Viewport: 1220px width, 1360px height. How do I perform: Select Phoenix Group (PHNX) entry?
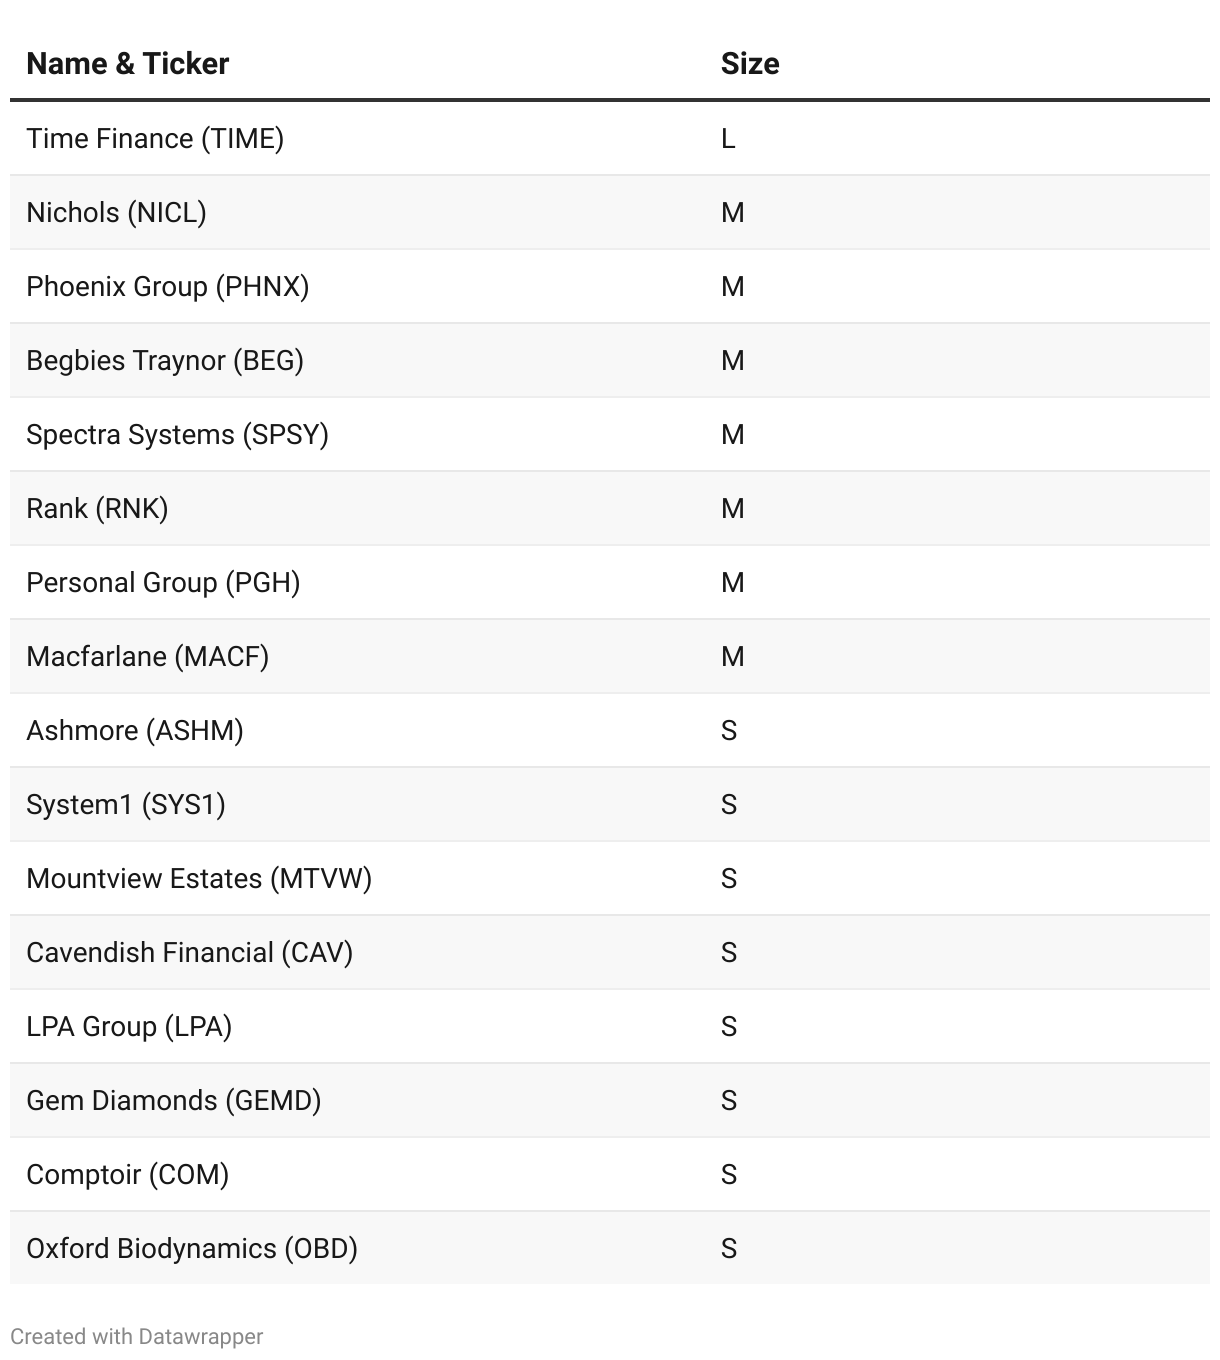click(x=167, y=287)
